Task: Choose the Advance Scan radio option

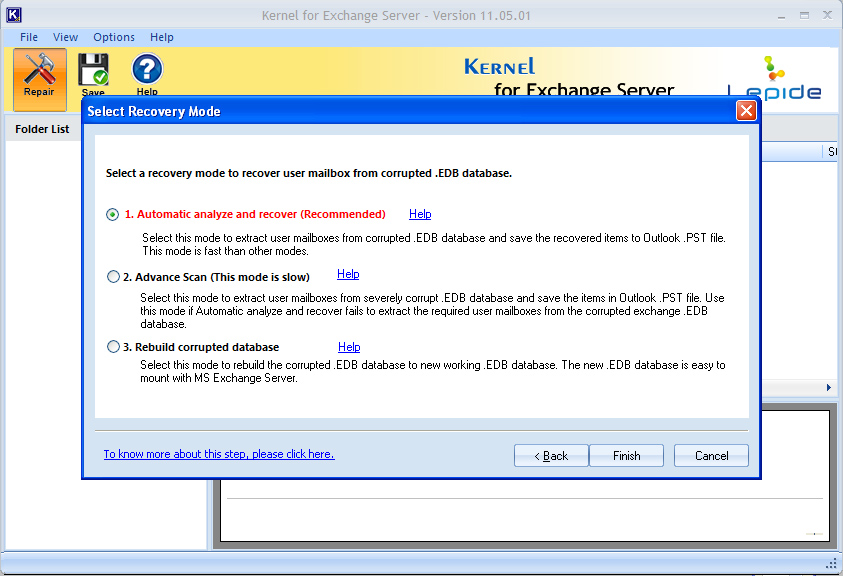Action: click(x=113, y=277)
